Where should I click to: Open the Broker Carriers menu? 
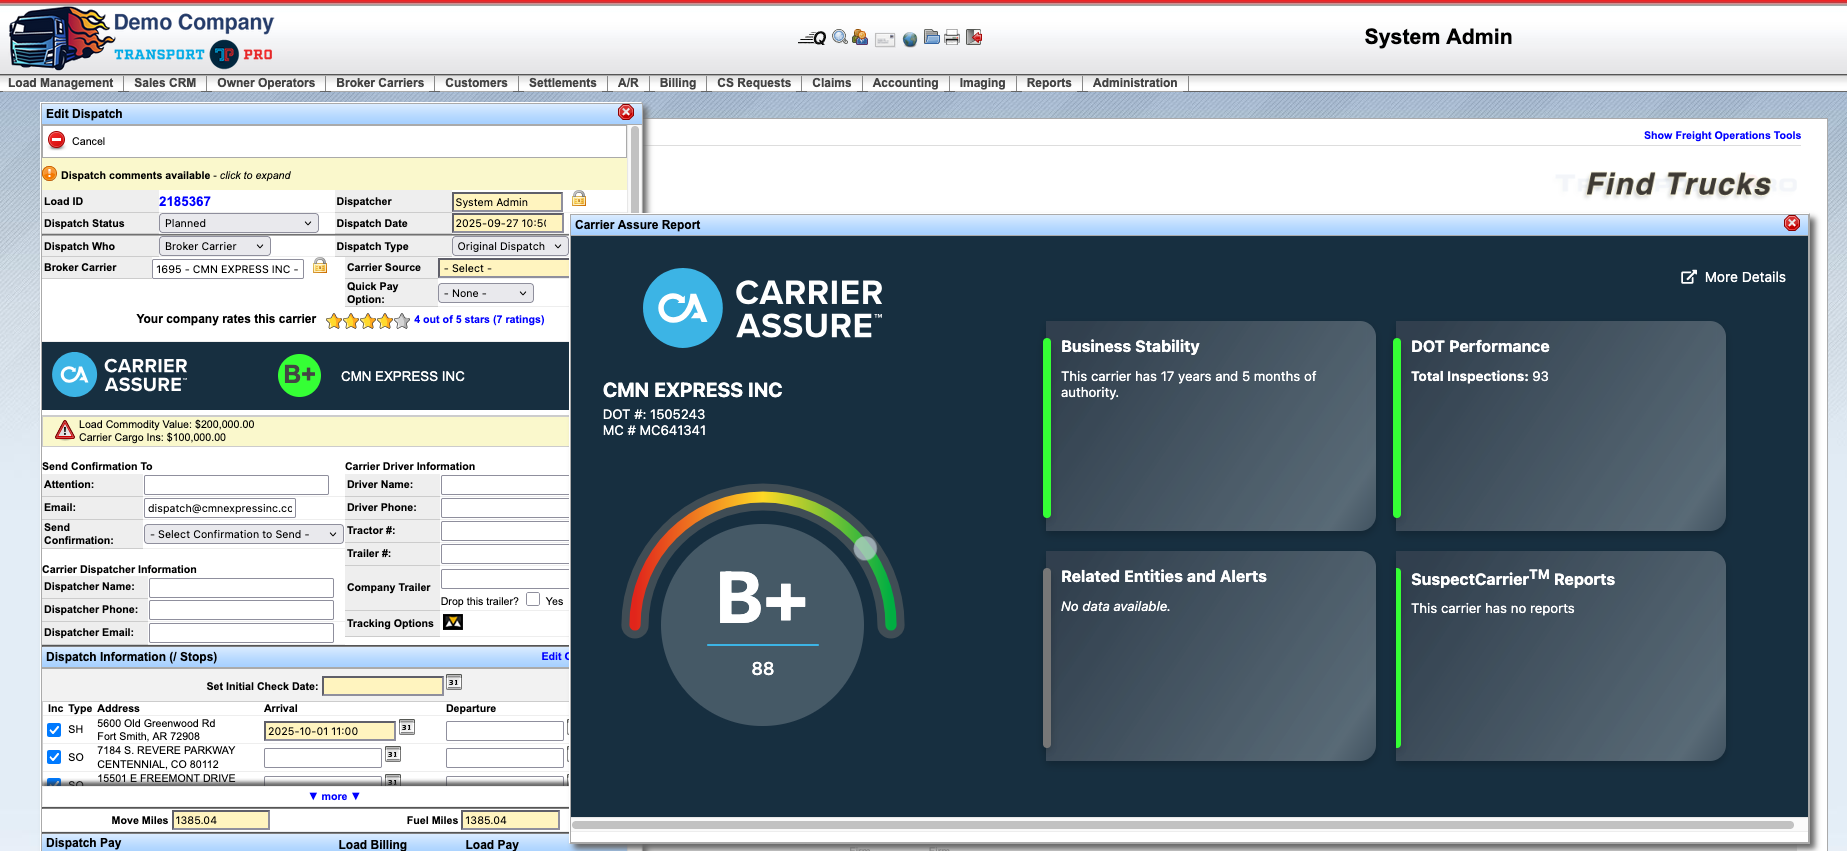pyautogui.click(x=380, y=83)
